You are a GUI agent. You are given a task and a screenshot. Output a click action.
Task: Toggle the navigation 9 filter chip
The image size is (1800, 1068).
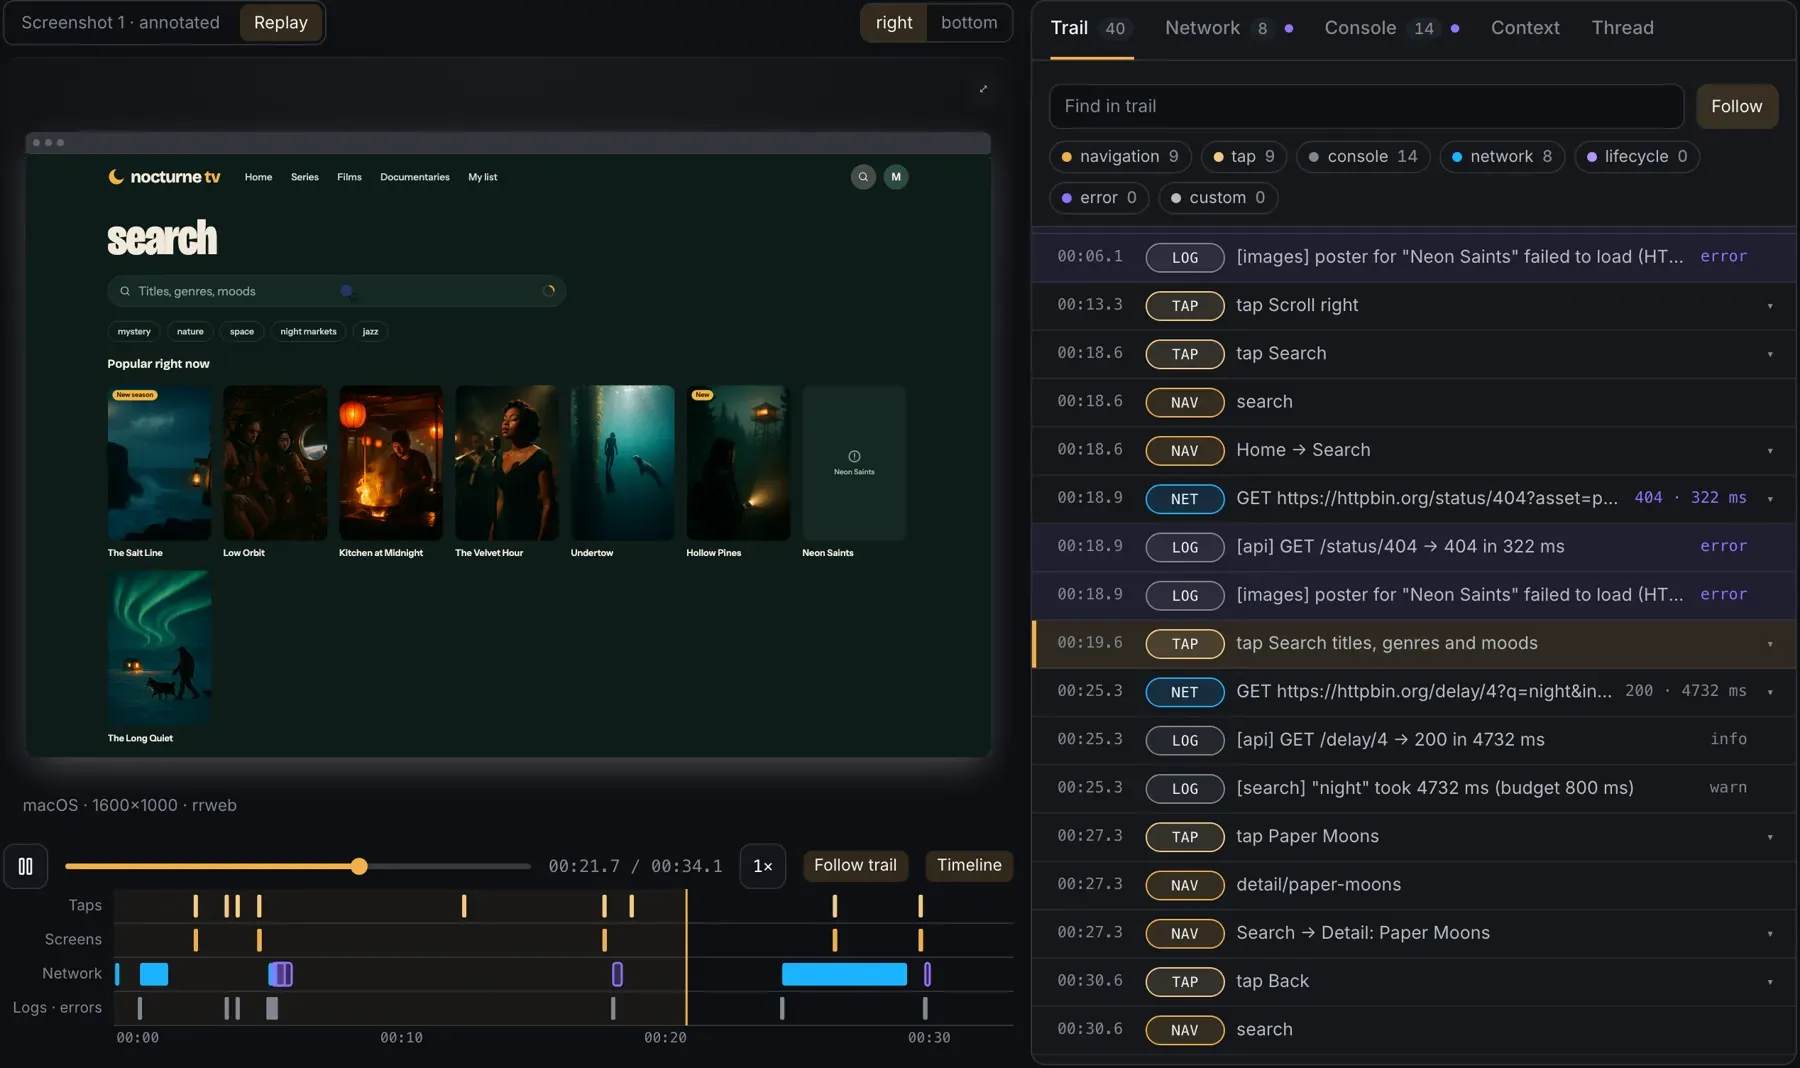tap(1120, 157)
